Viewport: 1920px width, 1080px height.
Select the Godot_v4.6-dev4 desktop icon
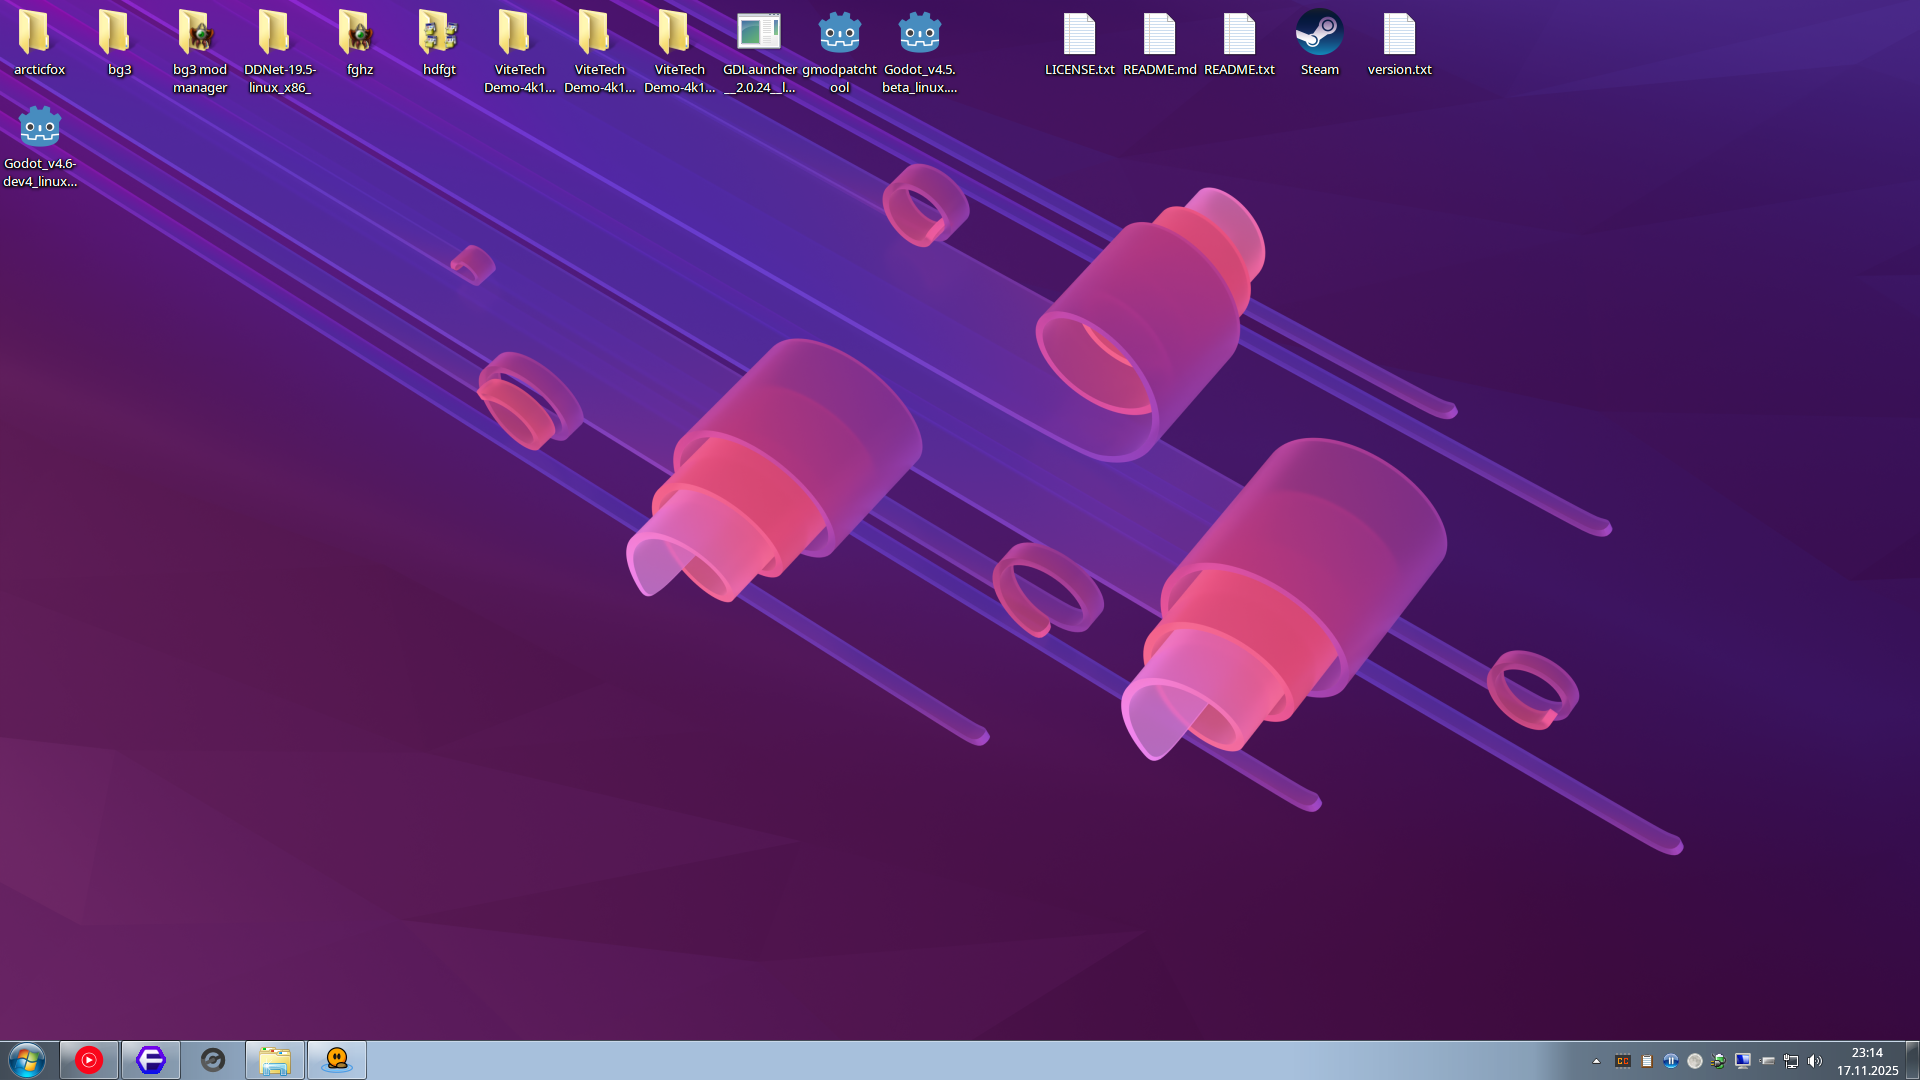click(40, 146)
